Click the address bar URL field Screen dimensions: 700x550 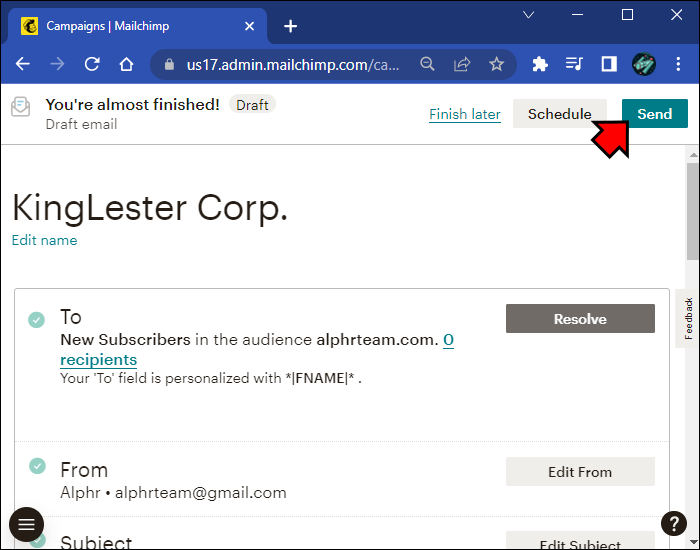[x=293, y=65]
